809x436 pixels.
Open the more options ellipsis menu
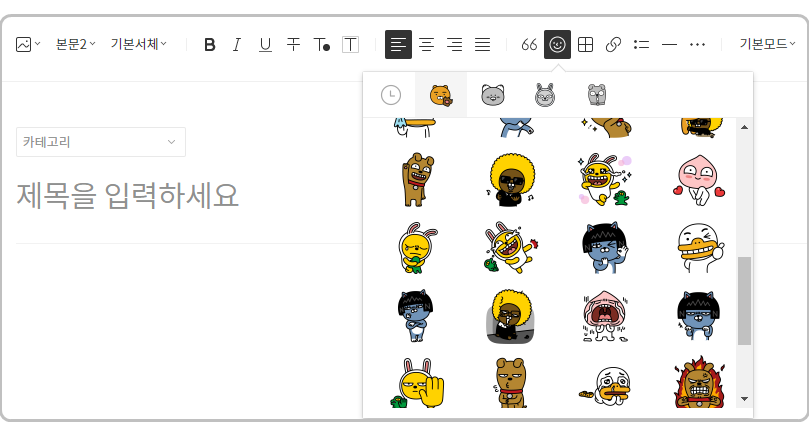[x=697, y=45]
